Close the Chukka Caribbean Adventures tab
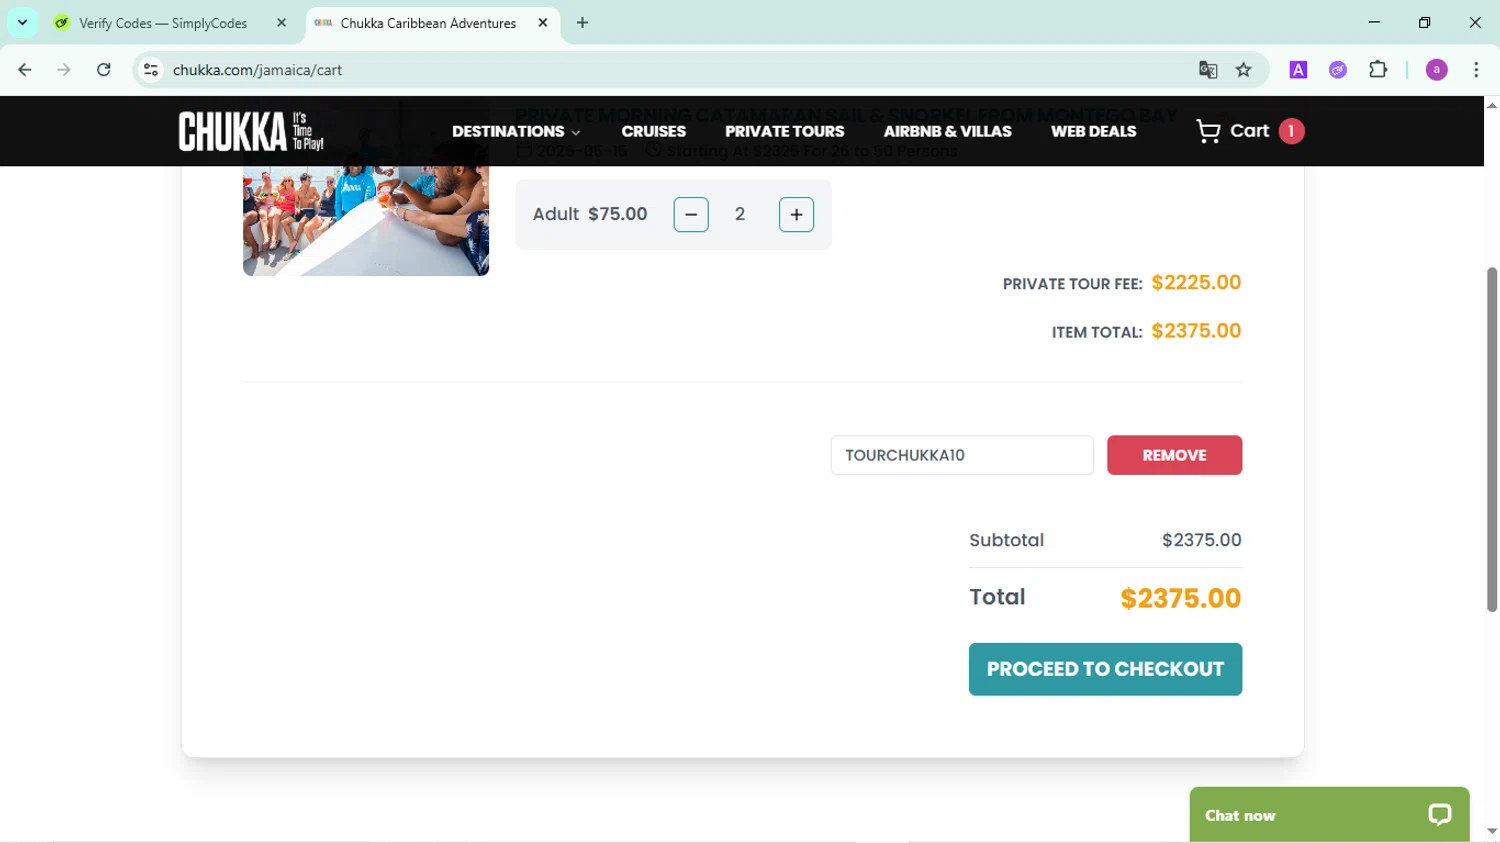Viewport: 1500px width, 843px height. tap(543, 22)
